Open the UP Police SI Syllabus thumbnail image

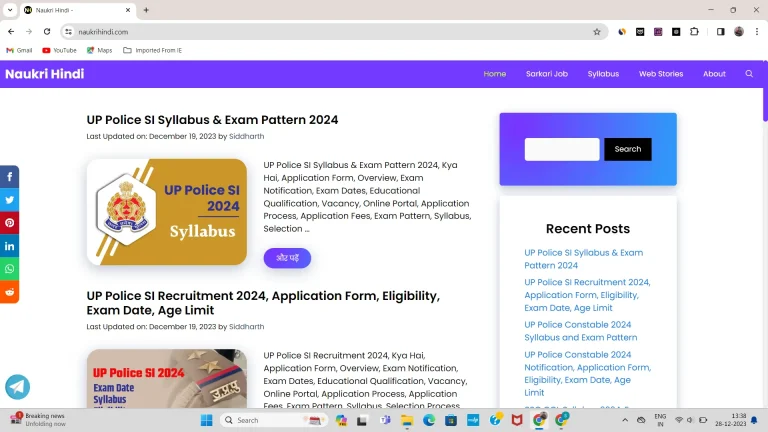(167, 212)
